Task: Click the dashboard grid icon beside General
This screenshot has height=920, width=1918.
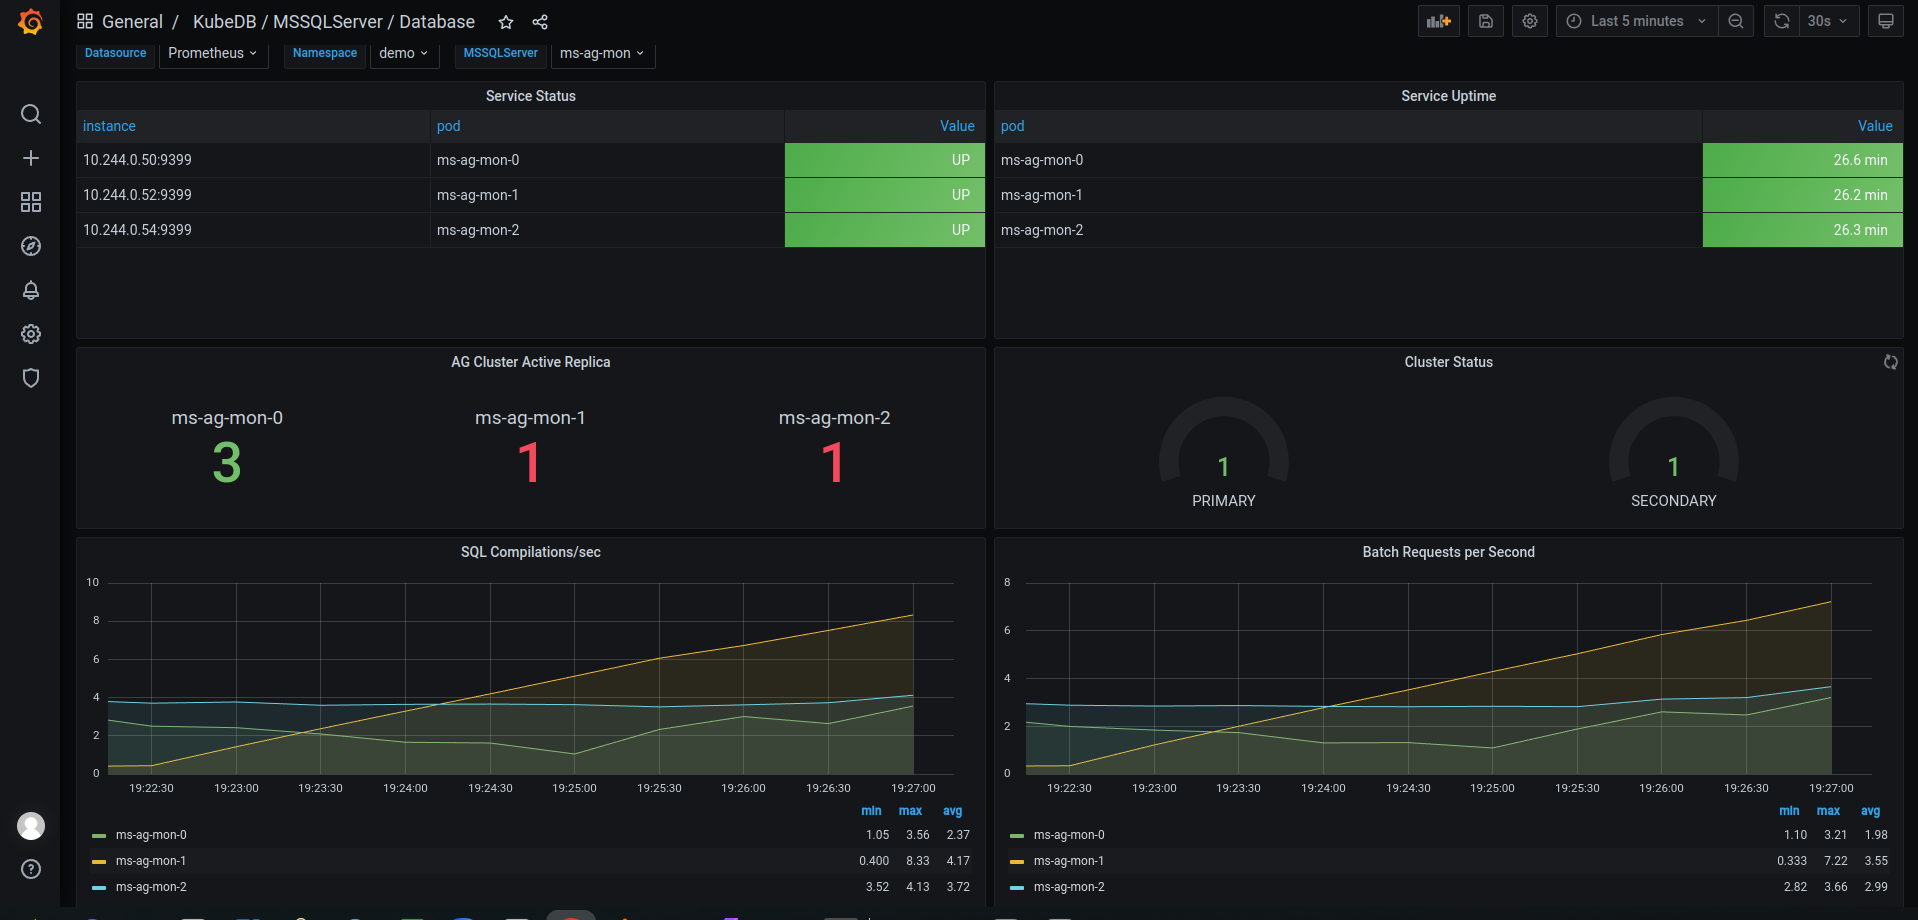Action: pos(85,21)
